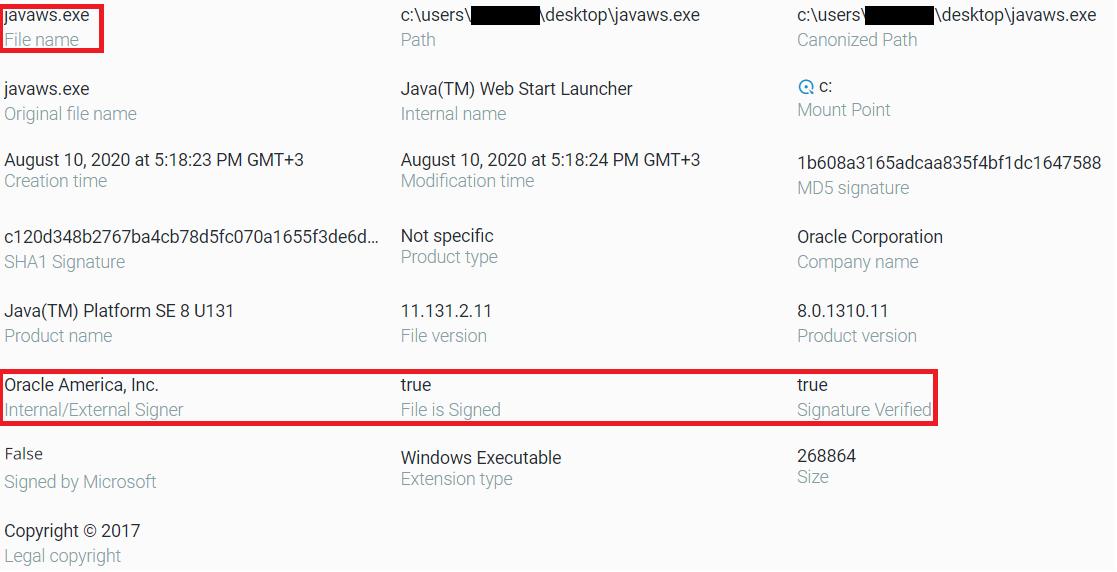This screenshot has height=572, width=1117.
Task: Select the MD5 signature hash value
Action: click(949, 163)
